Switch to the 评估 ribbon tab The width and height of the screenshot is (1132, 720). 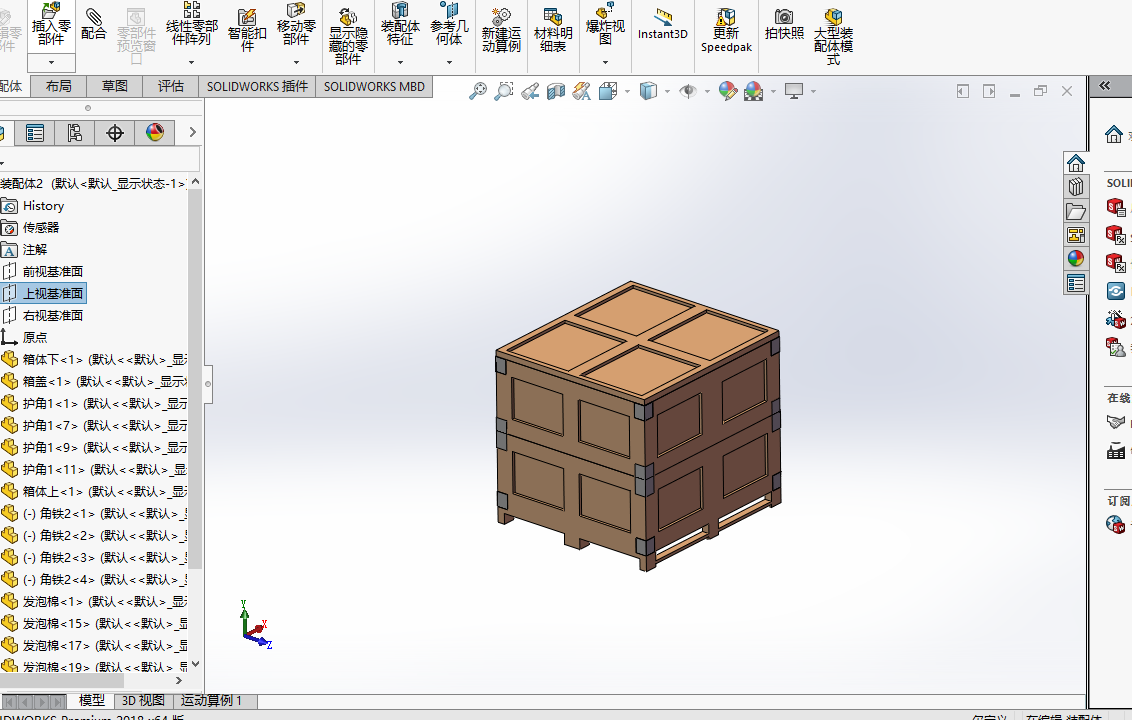171,87
